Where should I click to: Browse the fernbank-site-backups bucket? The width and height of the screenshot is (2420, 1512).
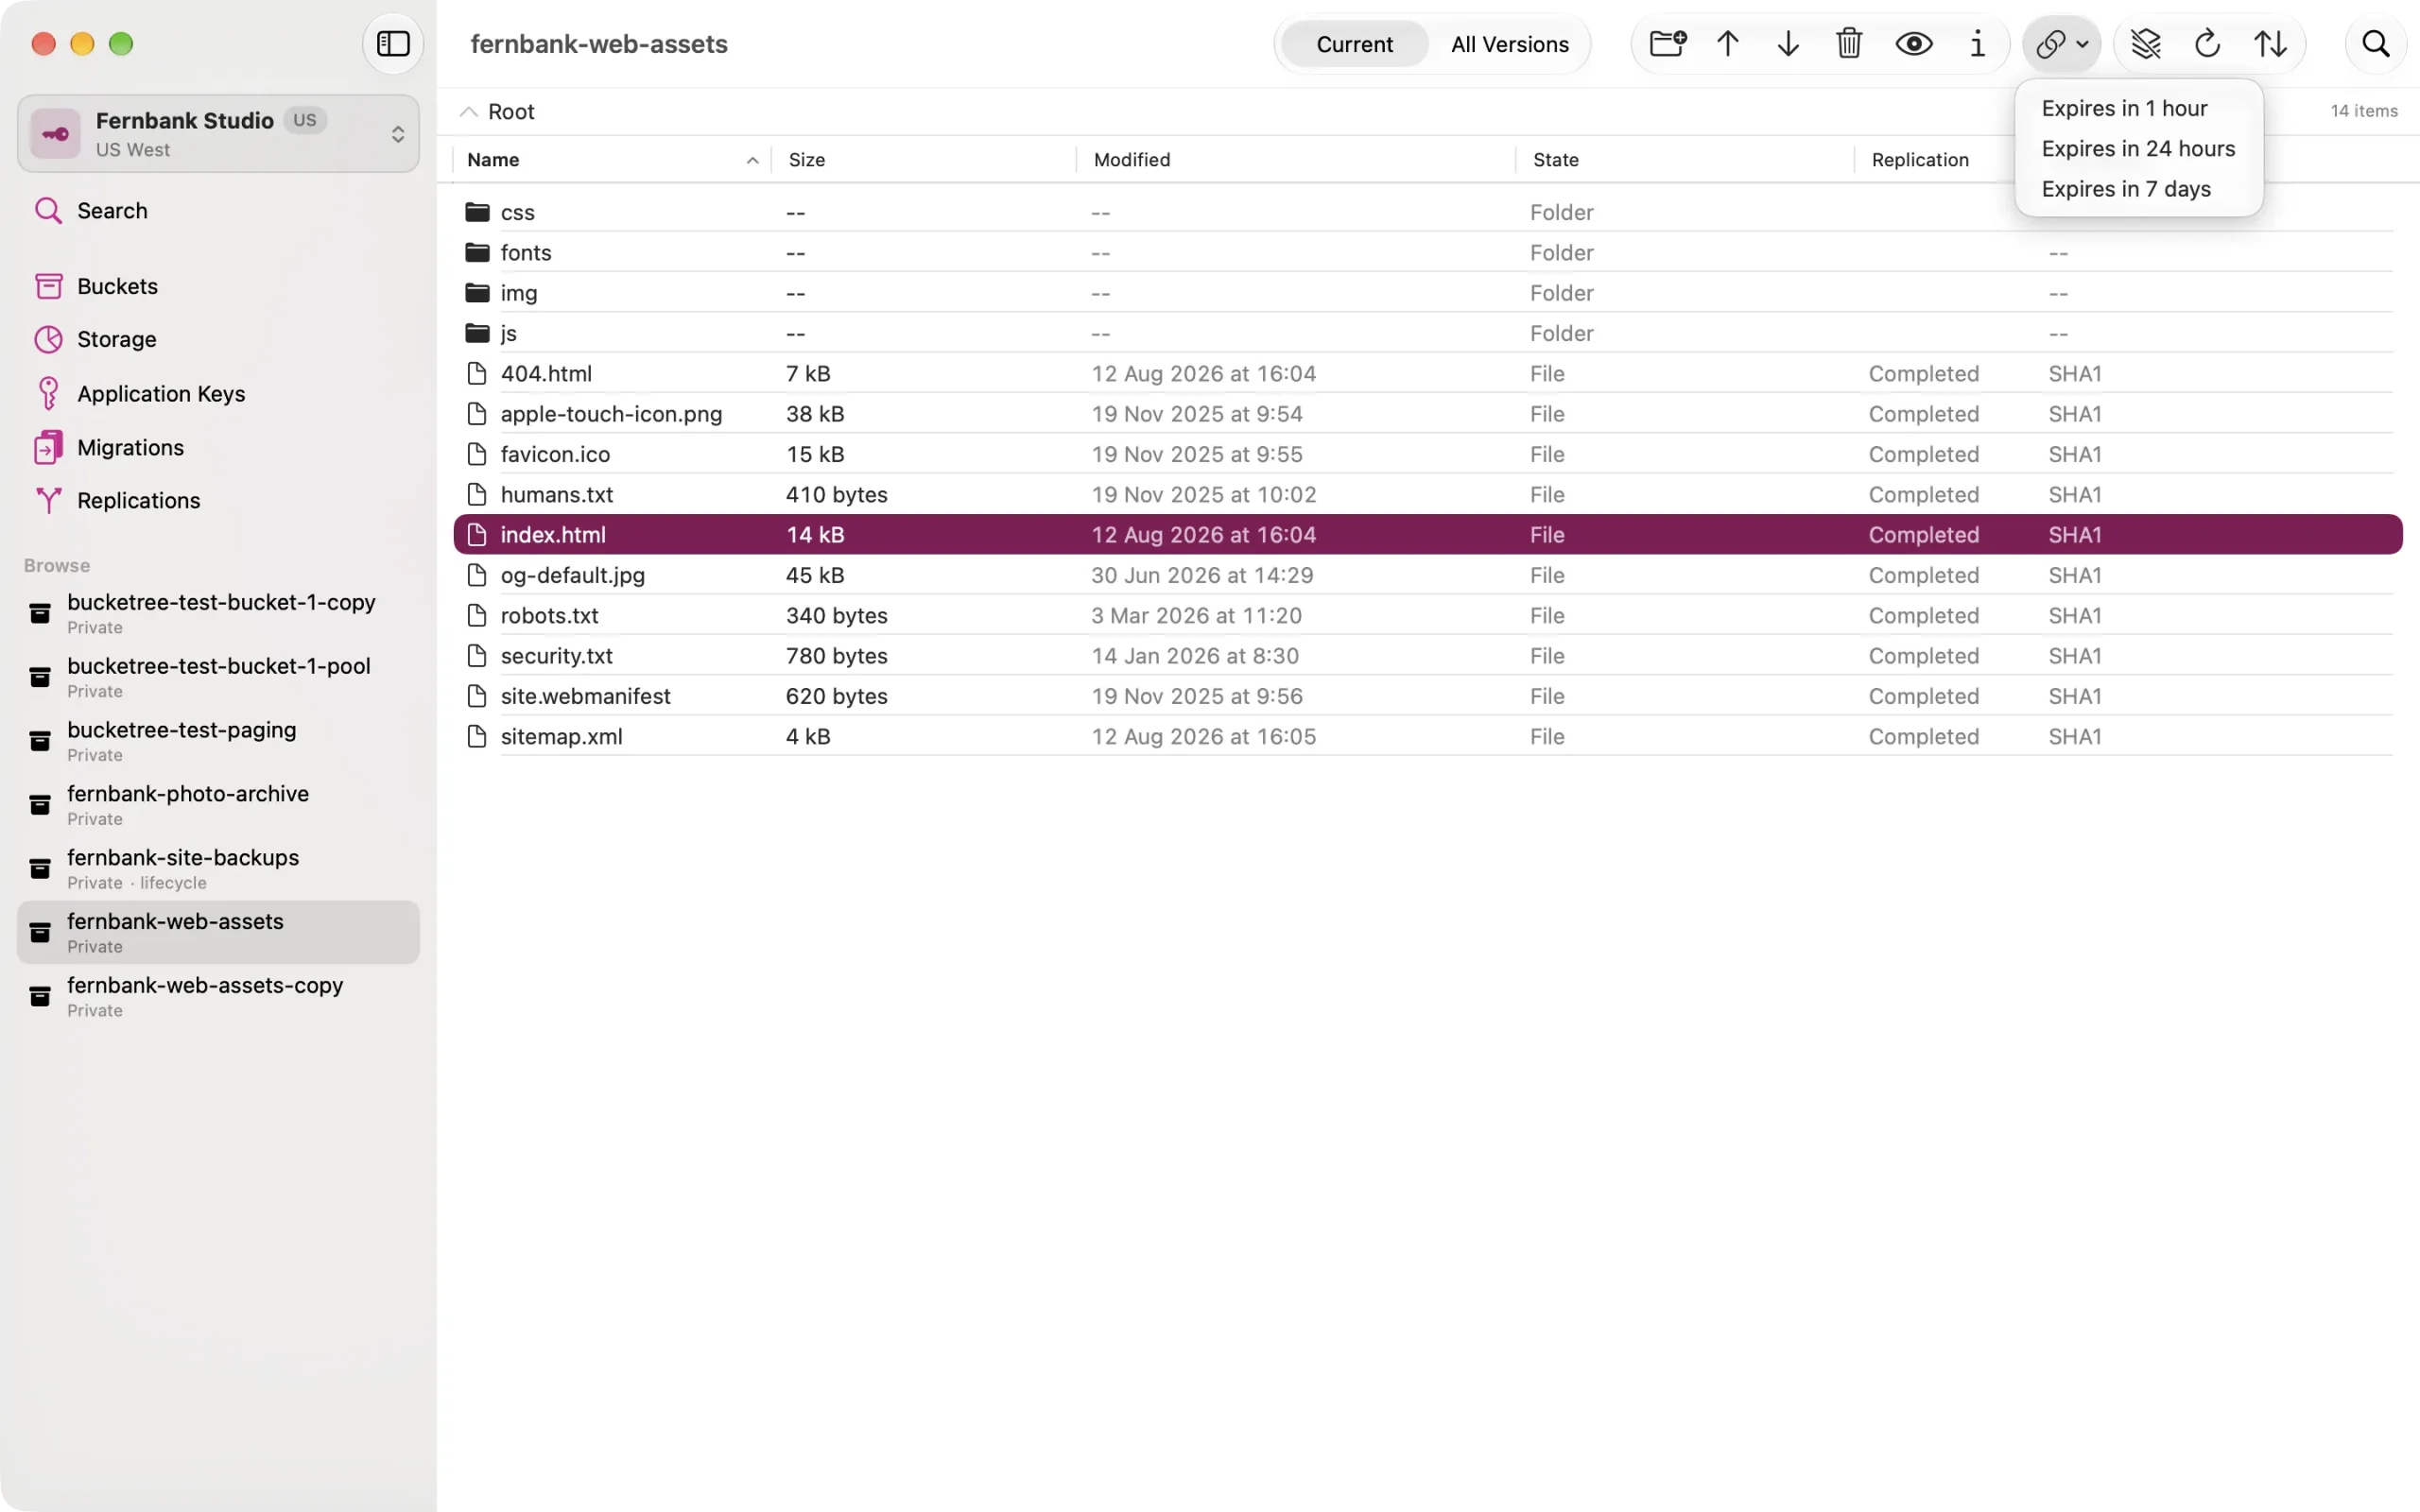pos(218,868)
